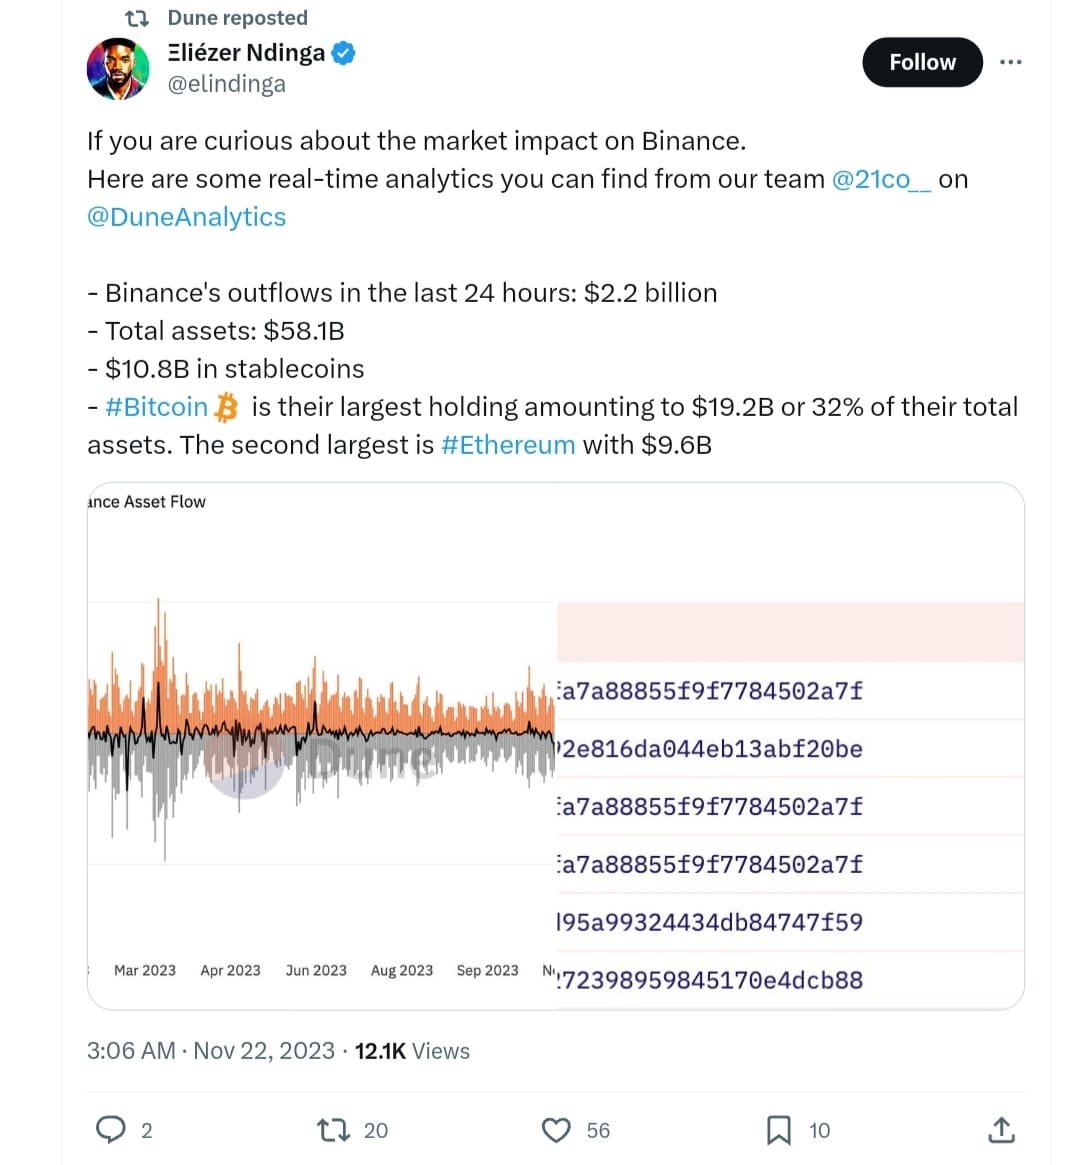Like the tweet with heart icon
Screen dimensions: 1080x1165
tap(556, 1130)
